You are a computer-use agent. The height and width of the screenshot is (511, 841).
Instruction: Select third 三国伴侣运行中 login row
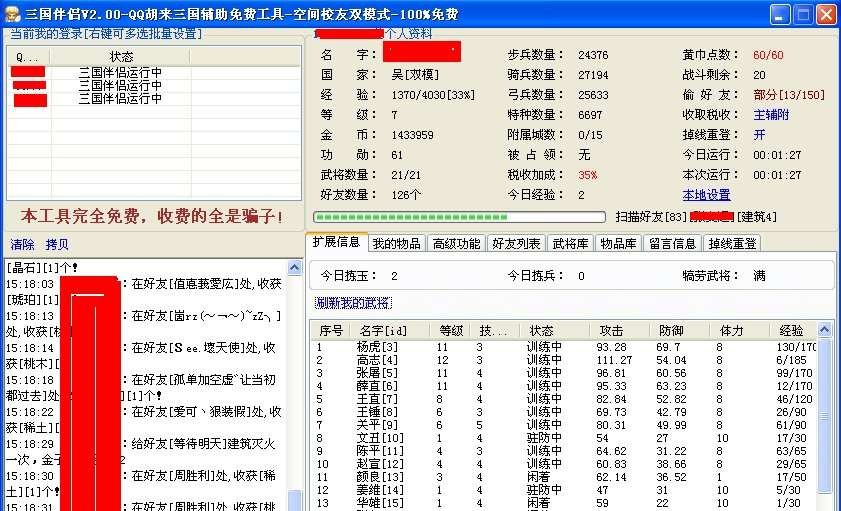pyautogui.click(x=153, y=99)
